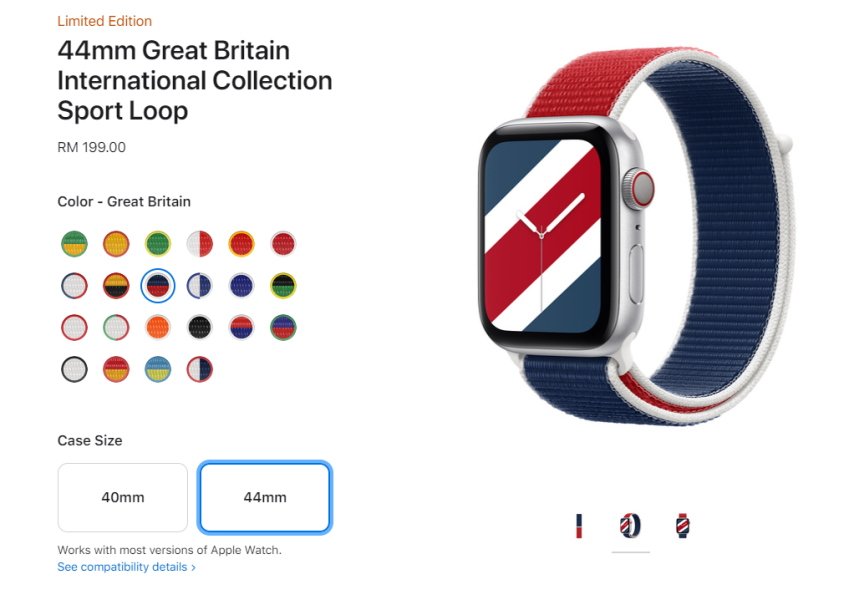
Task: Select the 44mm case size option
Action: click(265, 497)
